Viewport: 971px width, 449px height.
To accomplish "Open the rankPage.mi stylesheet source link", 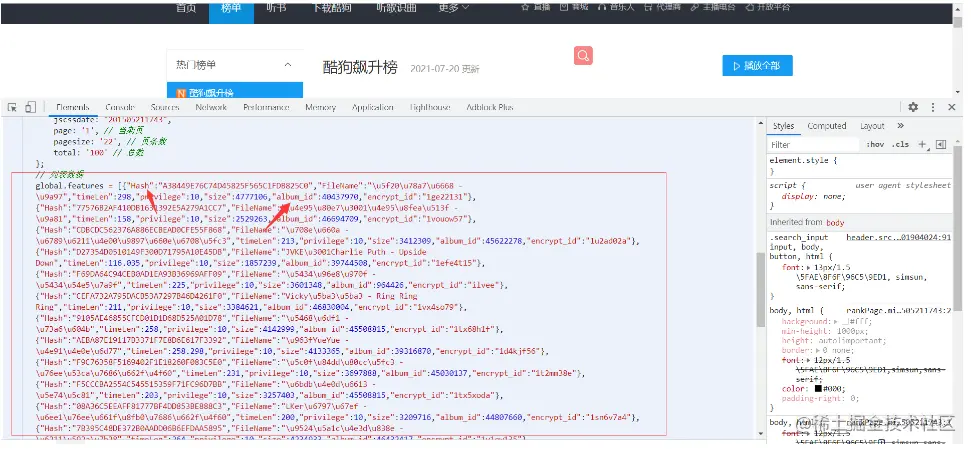I will coord(899,310).
